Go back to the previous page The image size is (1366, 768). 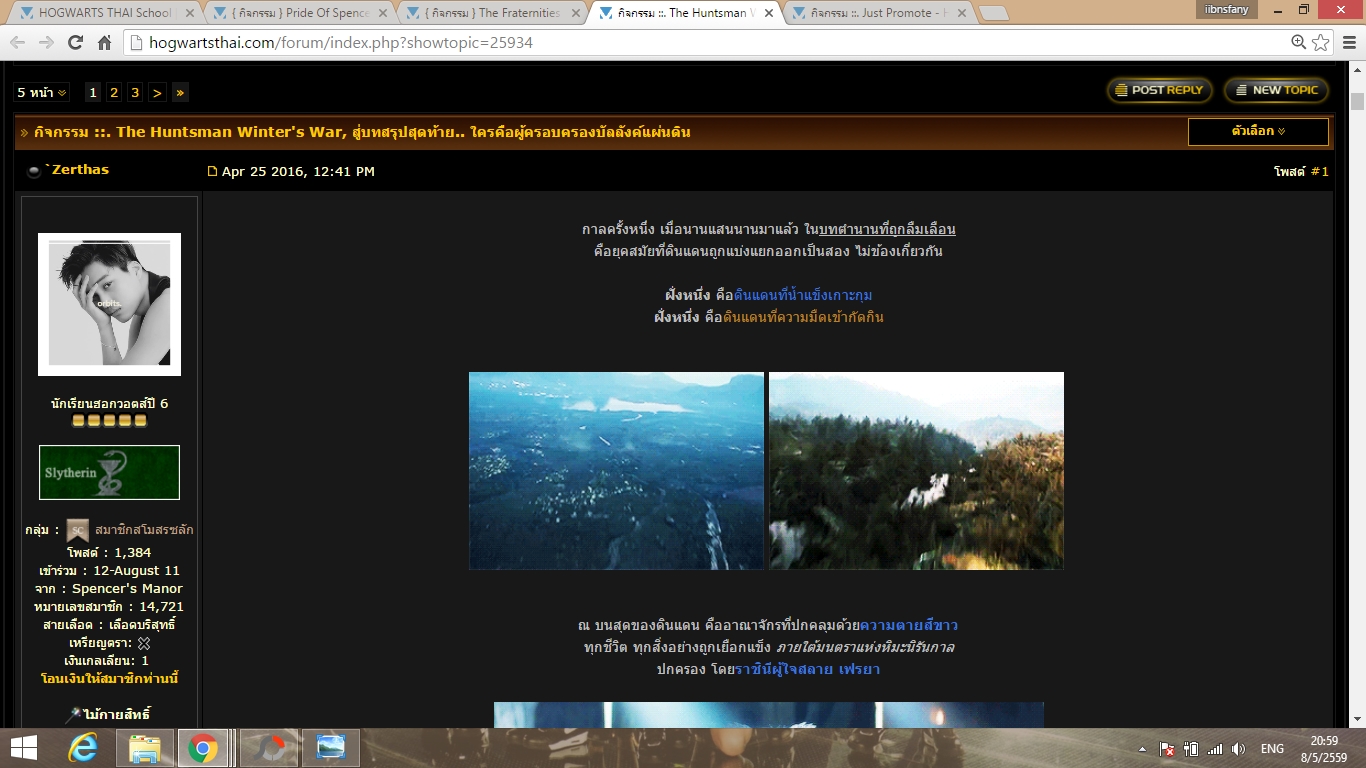coord(18,42)
